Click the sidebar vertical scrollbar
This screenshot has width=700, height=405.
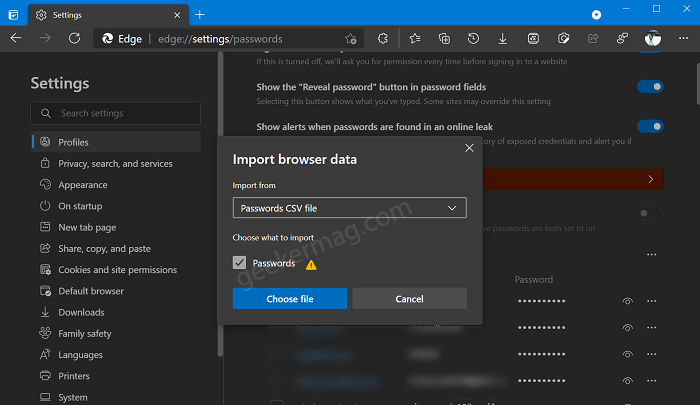[x=220, y=204]
